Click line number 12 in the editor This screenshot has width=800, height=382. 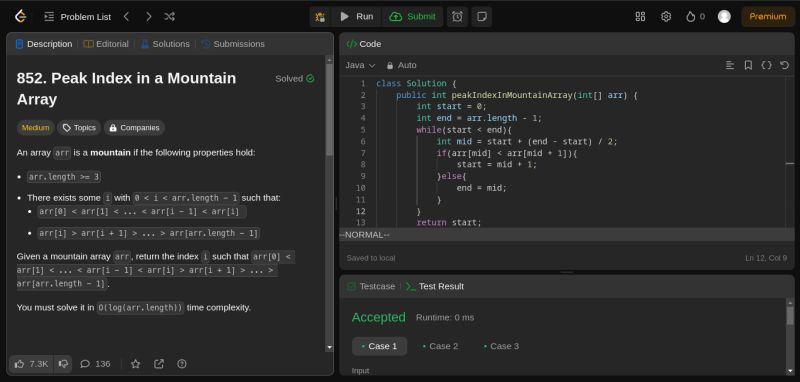(x=361, y=211)
